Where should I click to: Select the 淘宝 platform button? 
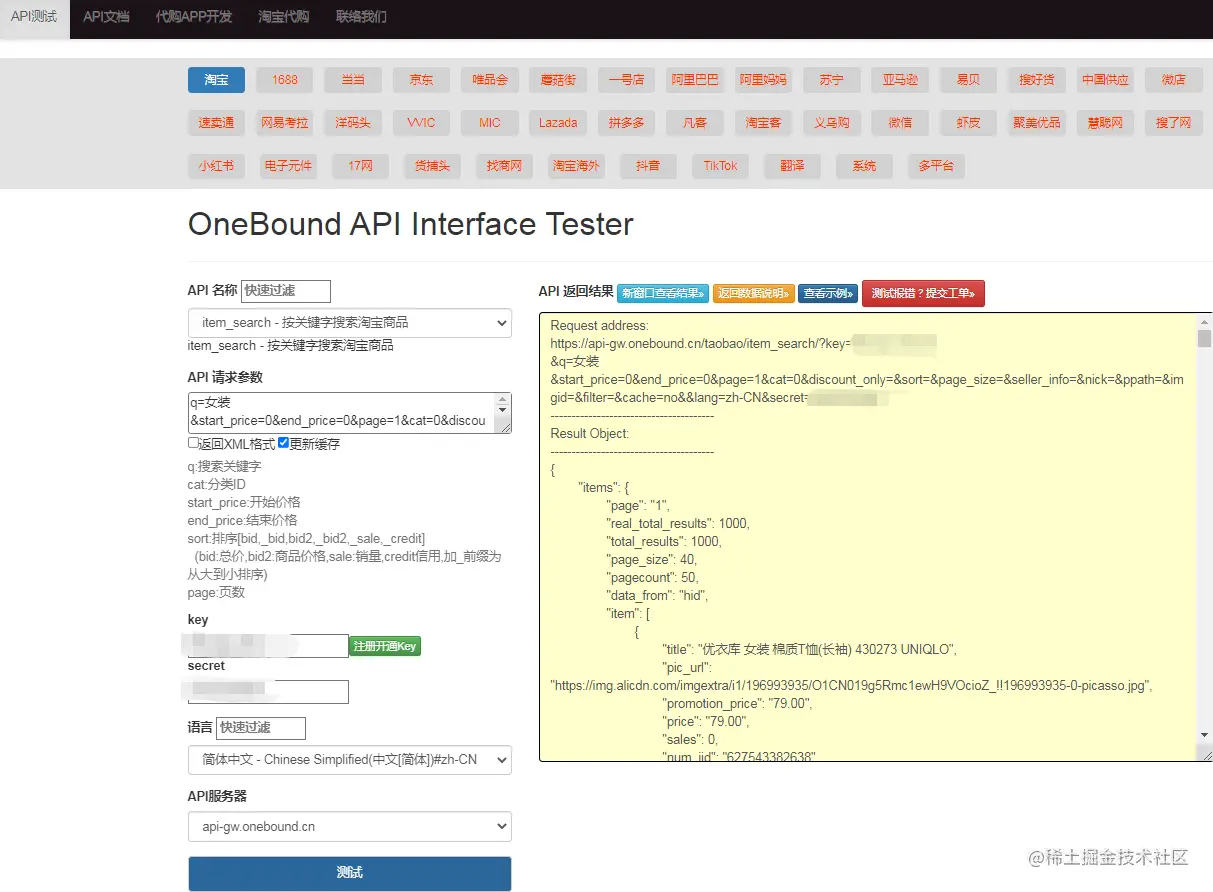pyautogui.click(x=216, y=80)
